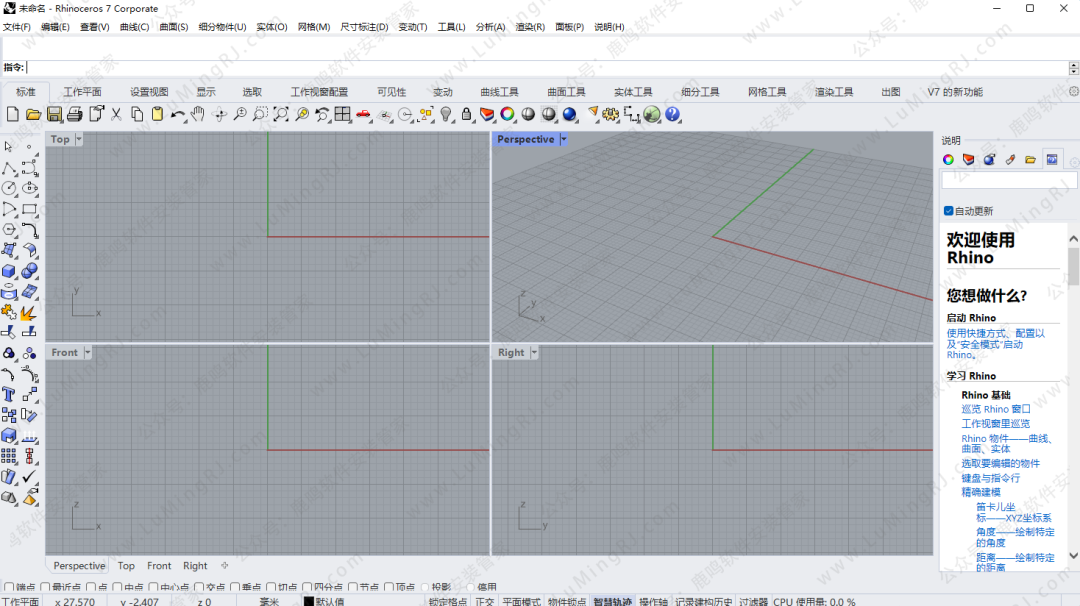Screen dimensions: 1080x606
Task: Select the Pan hand tool
Action: pos(198,114)
